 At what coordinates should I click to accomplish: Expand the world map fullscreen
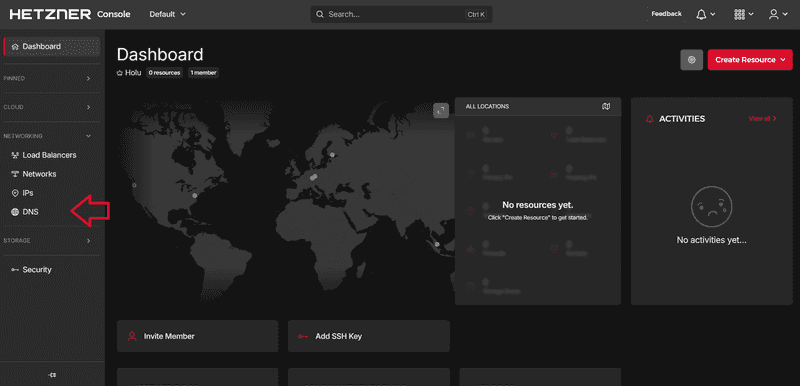pyautogui.click(x=441, y=110)
